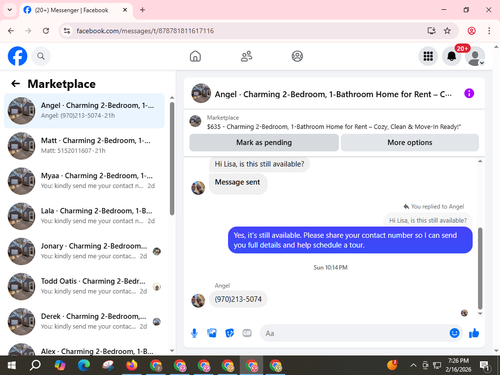The height and width of the screenshot is (375, 500).
Task: Open the conversation information purple icon
Action: 469,93
